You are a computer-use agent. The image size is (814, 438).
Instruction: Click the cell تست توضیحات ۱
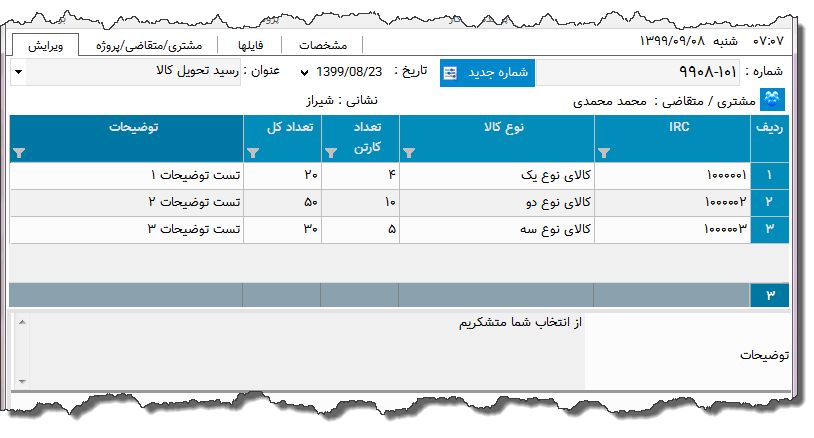click(127, 176)
